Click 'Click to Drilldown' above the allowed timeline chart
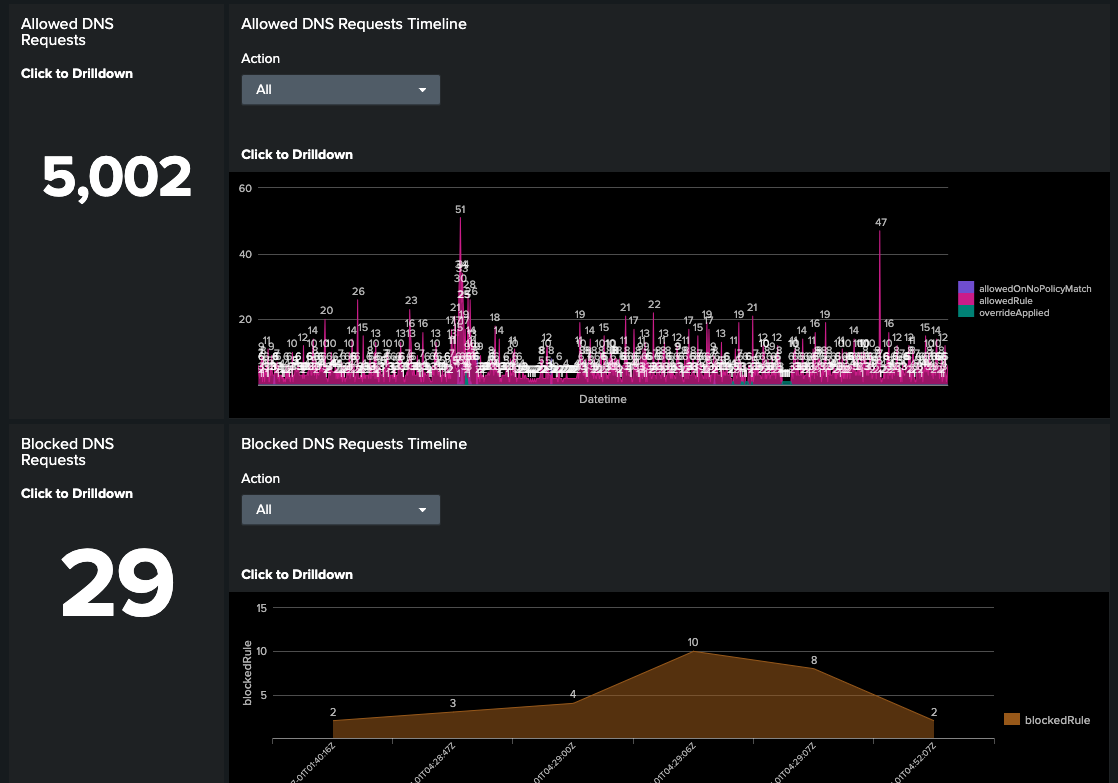1118x783 pixels. pos(295,154)
